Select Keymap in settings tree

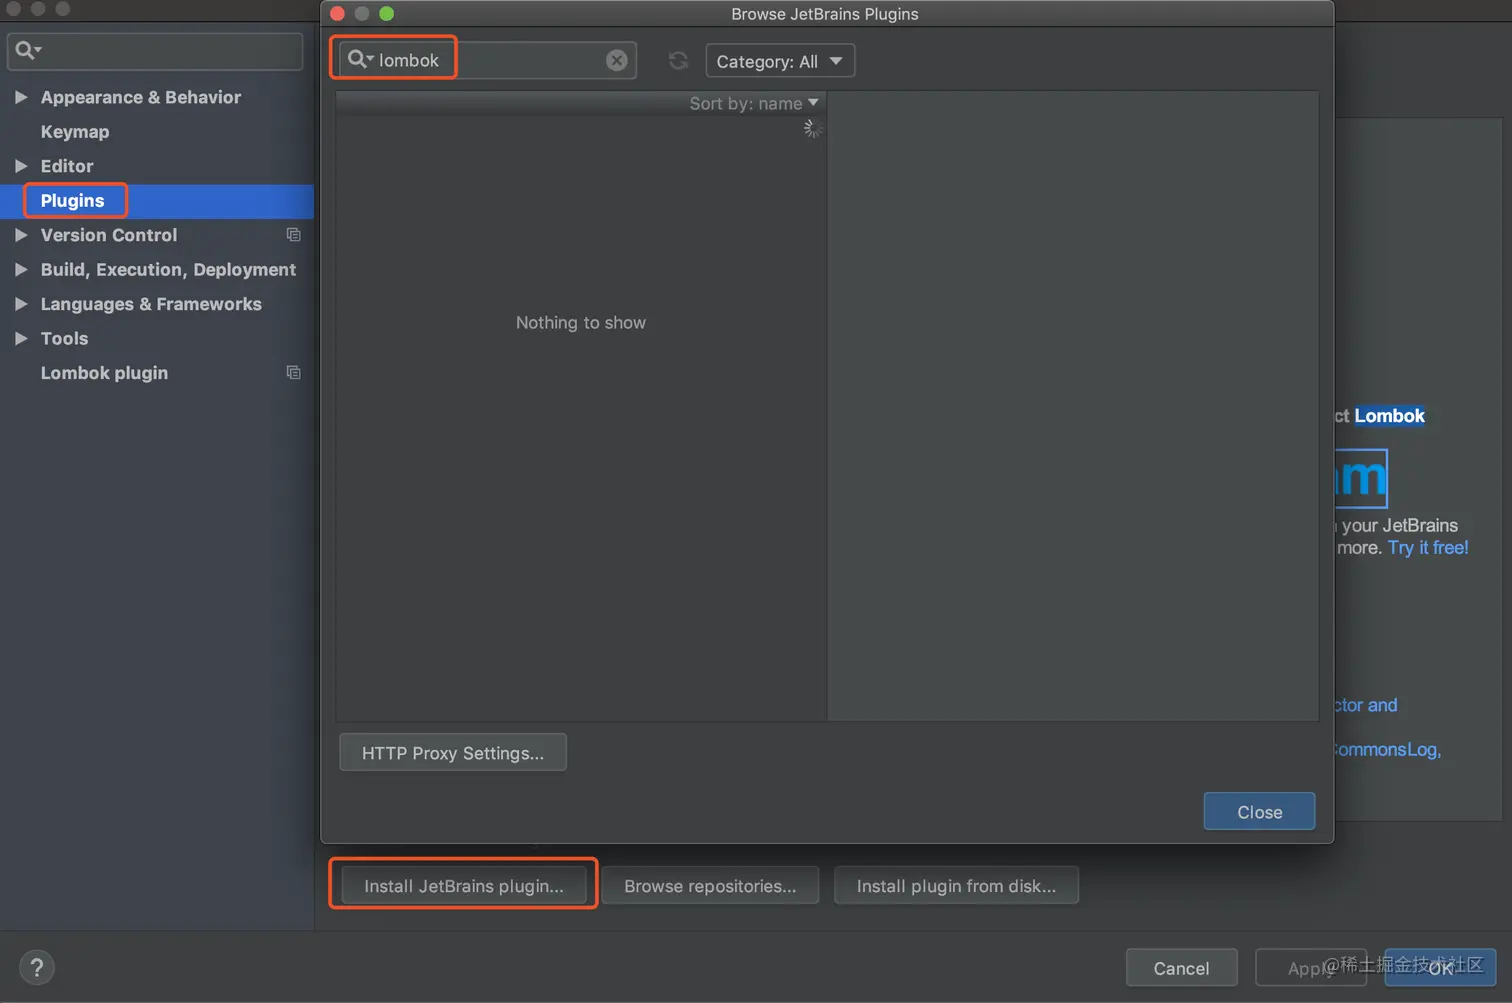click(75, 132)
